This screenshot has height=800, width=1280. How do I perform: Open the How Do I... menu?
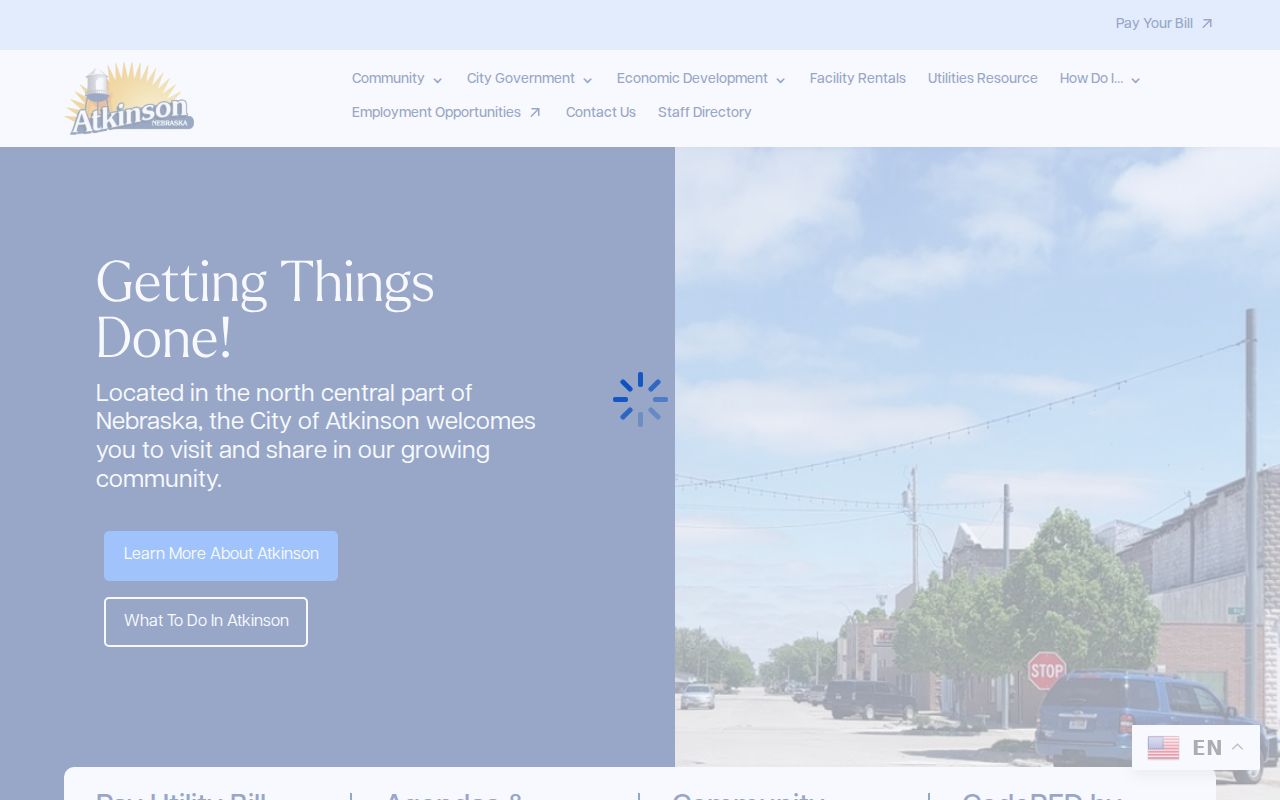point(1091,78)
